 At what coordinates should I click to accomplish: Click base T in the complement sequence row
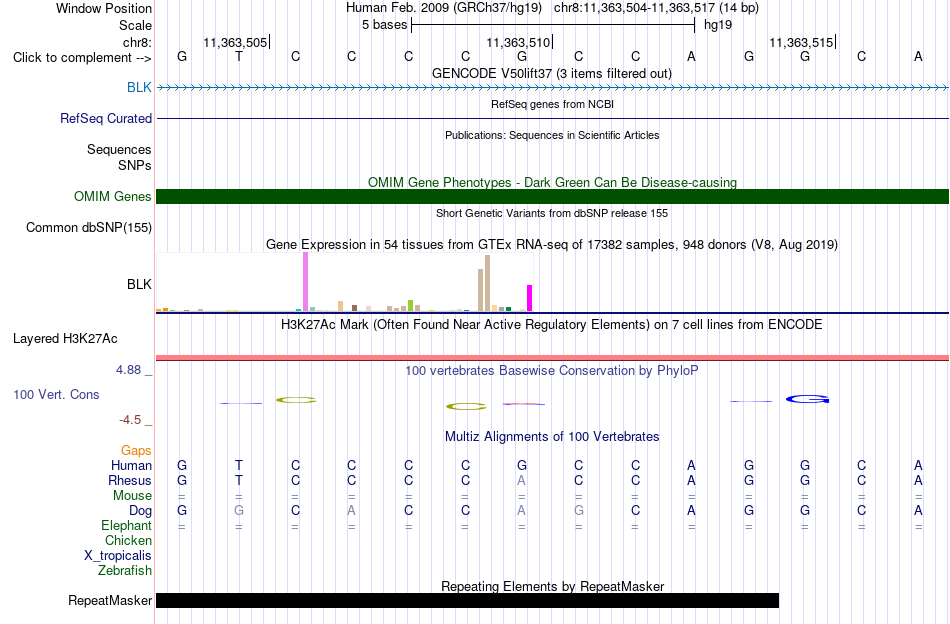pyautogui.click(x=239, y=57)
